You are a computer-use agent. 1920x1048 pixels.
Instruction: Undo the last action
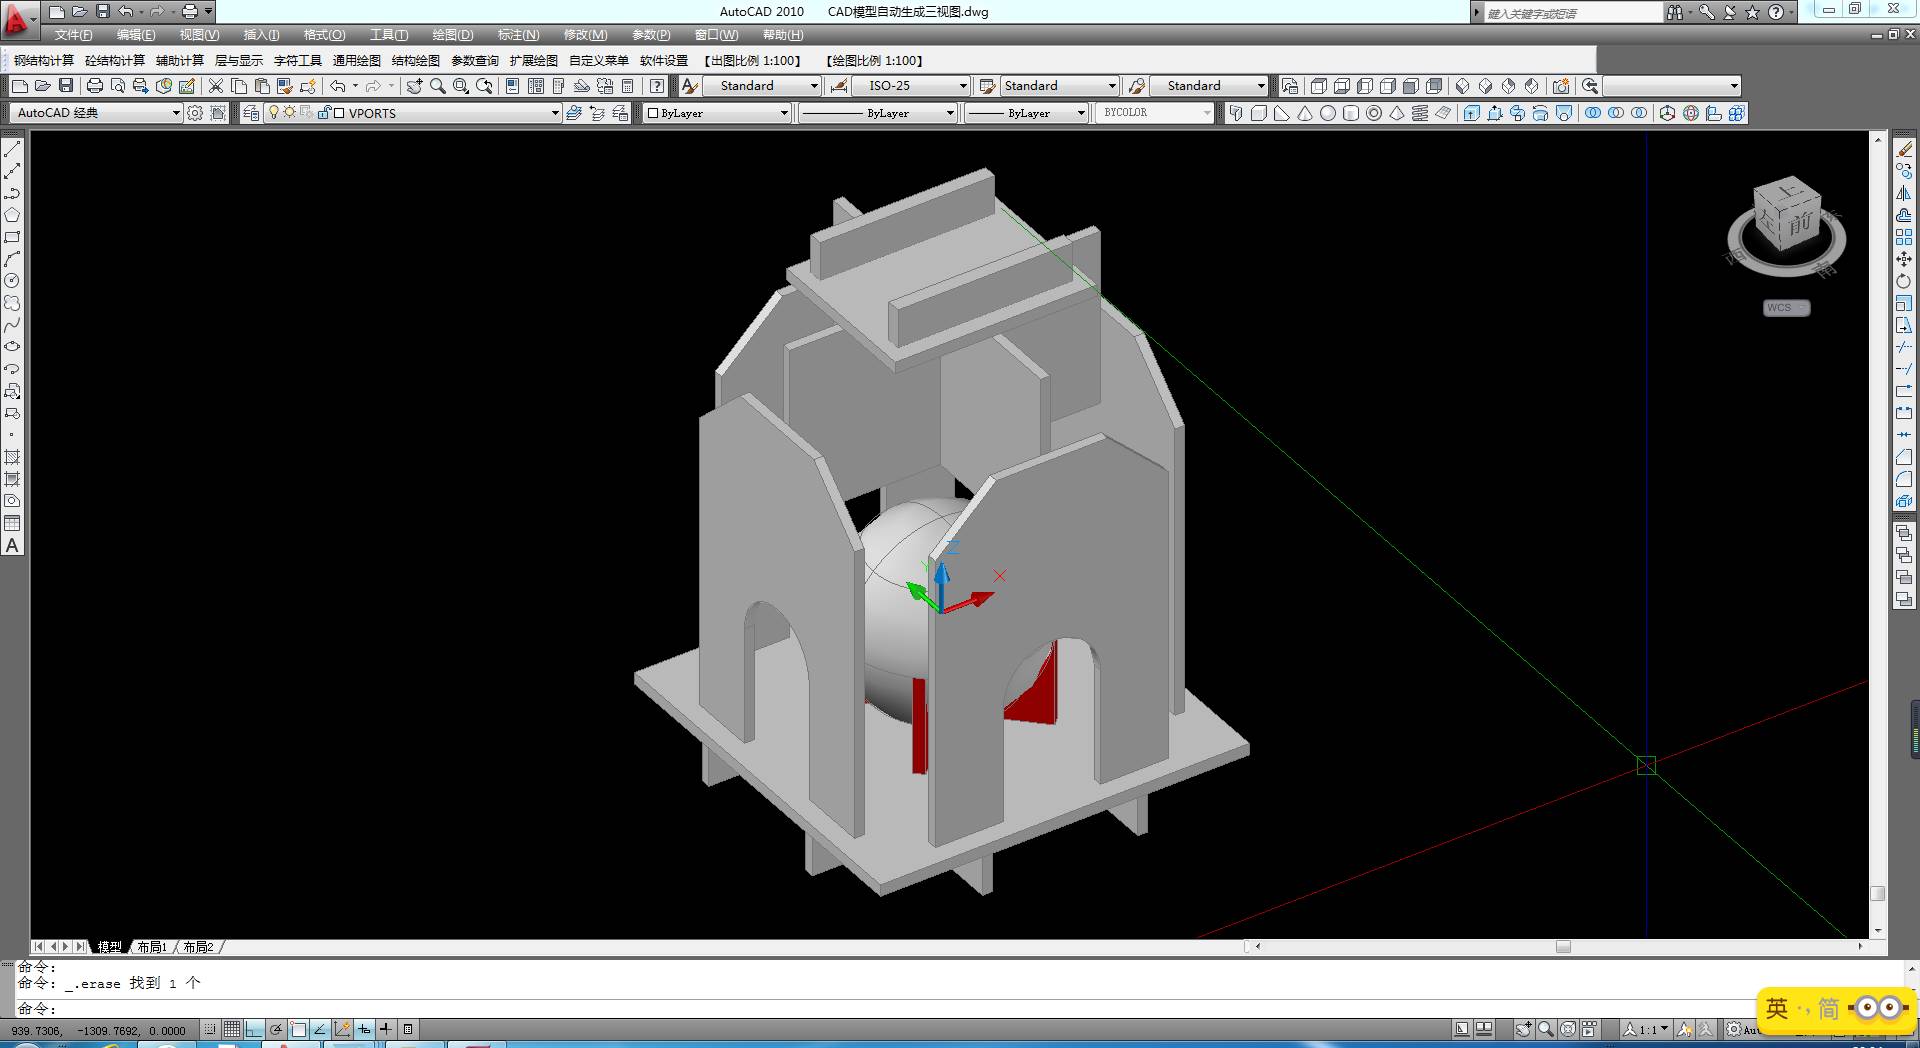(338, 86)
